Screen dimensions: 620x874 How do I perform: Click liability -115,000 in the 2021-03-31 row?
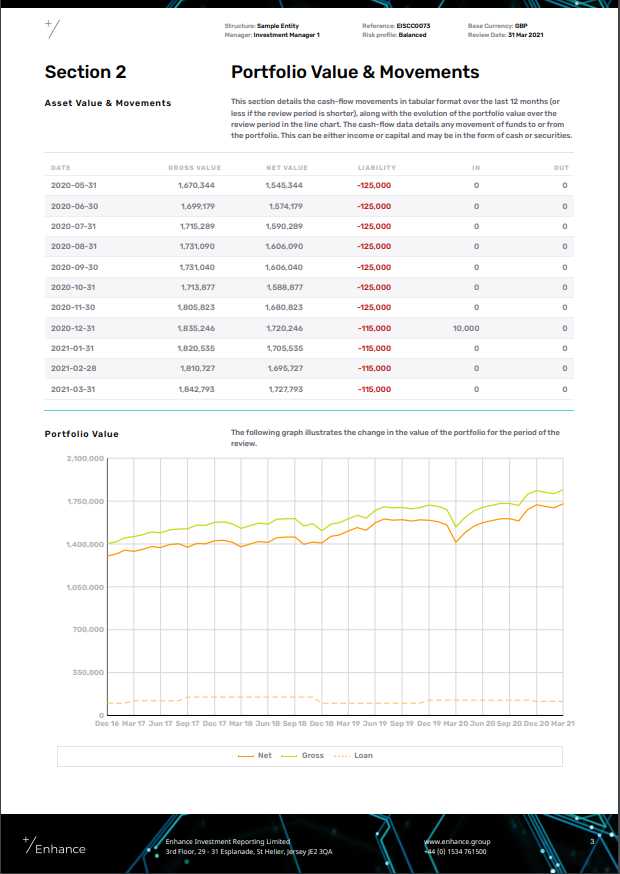click(374, 389)
